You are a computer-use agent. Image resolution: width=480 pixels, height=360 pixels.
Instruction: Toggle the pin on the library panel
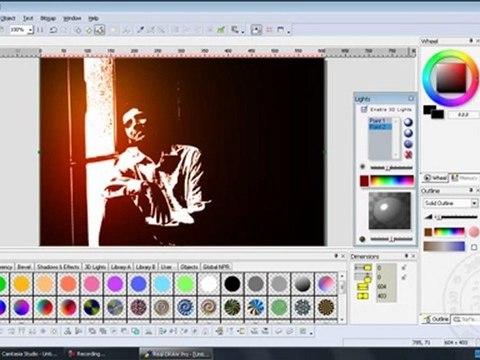(336, 256)
